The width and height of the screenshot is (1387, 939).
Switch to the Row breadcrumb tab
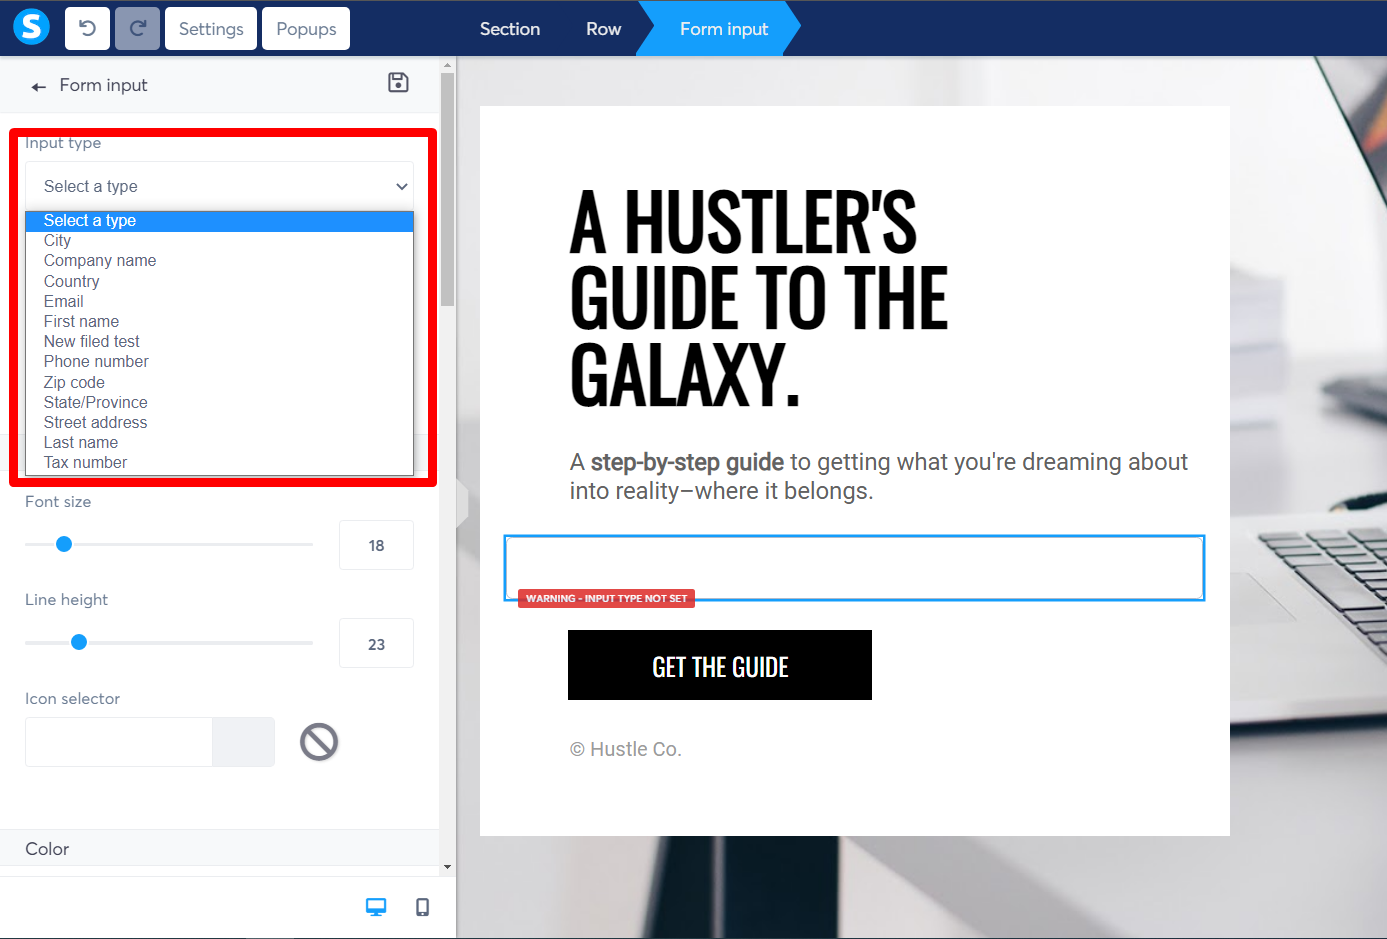(603, 28)
